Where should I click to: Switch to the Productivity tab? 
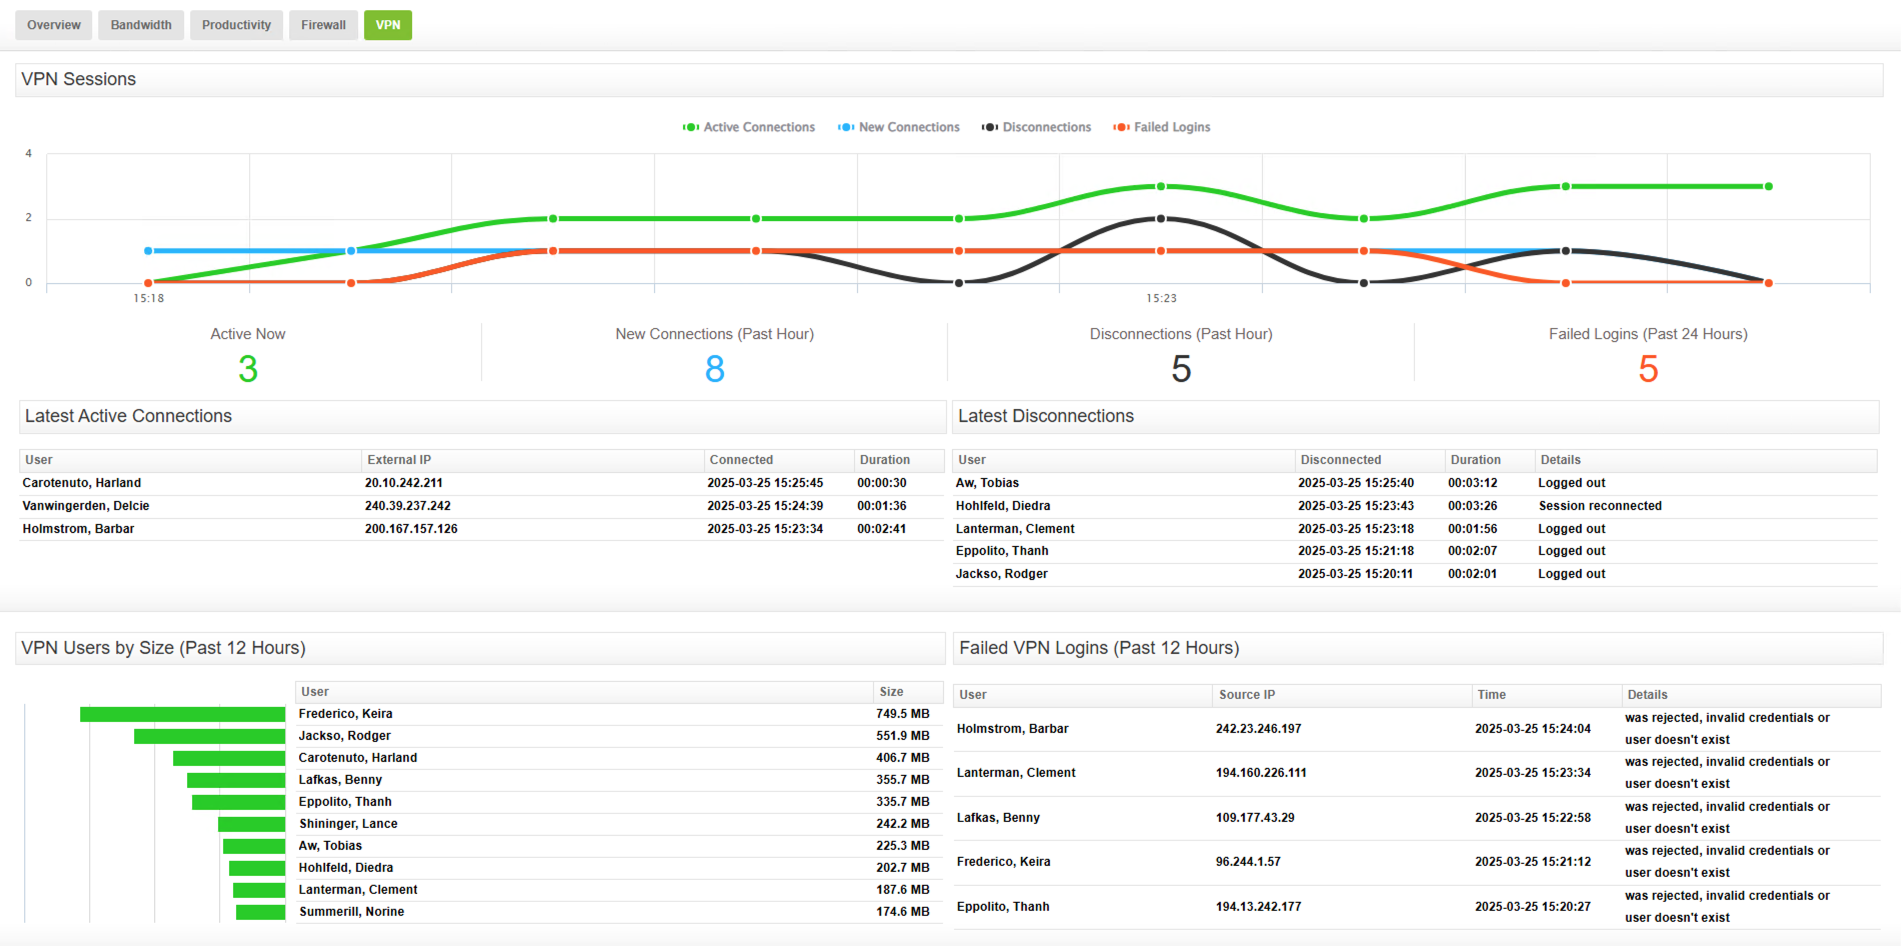coord(236,24)
